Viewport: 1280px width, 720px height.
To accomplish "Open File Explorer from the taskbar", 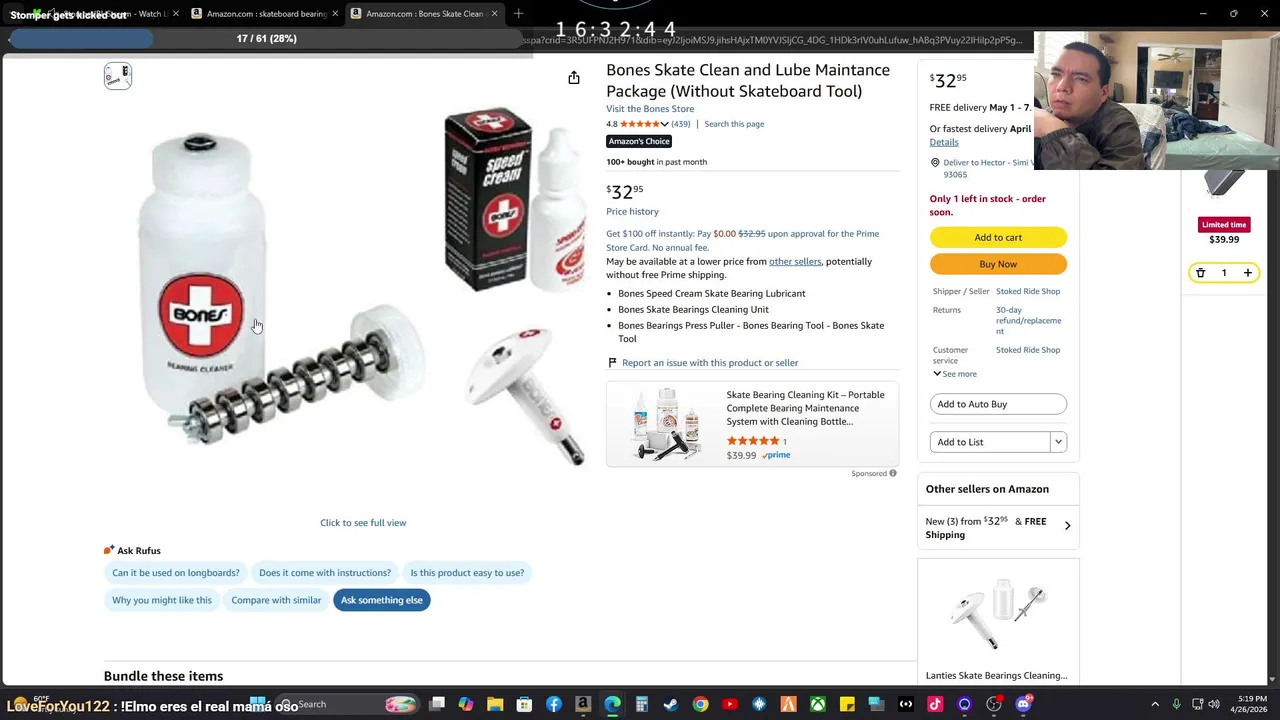I will pos(495,704).
